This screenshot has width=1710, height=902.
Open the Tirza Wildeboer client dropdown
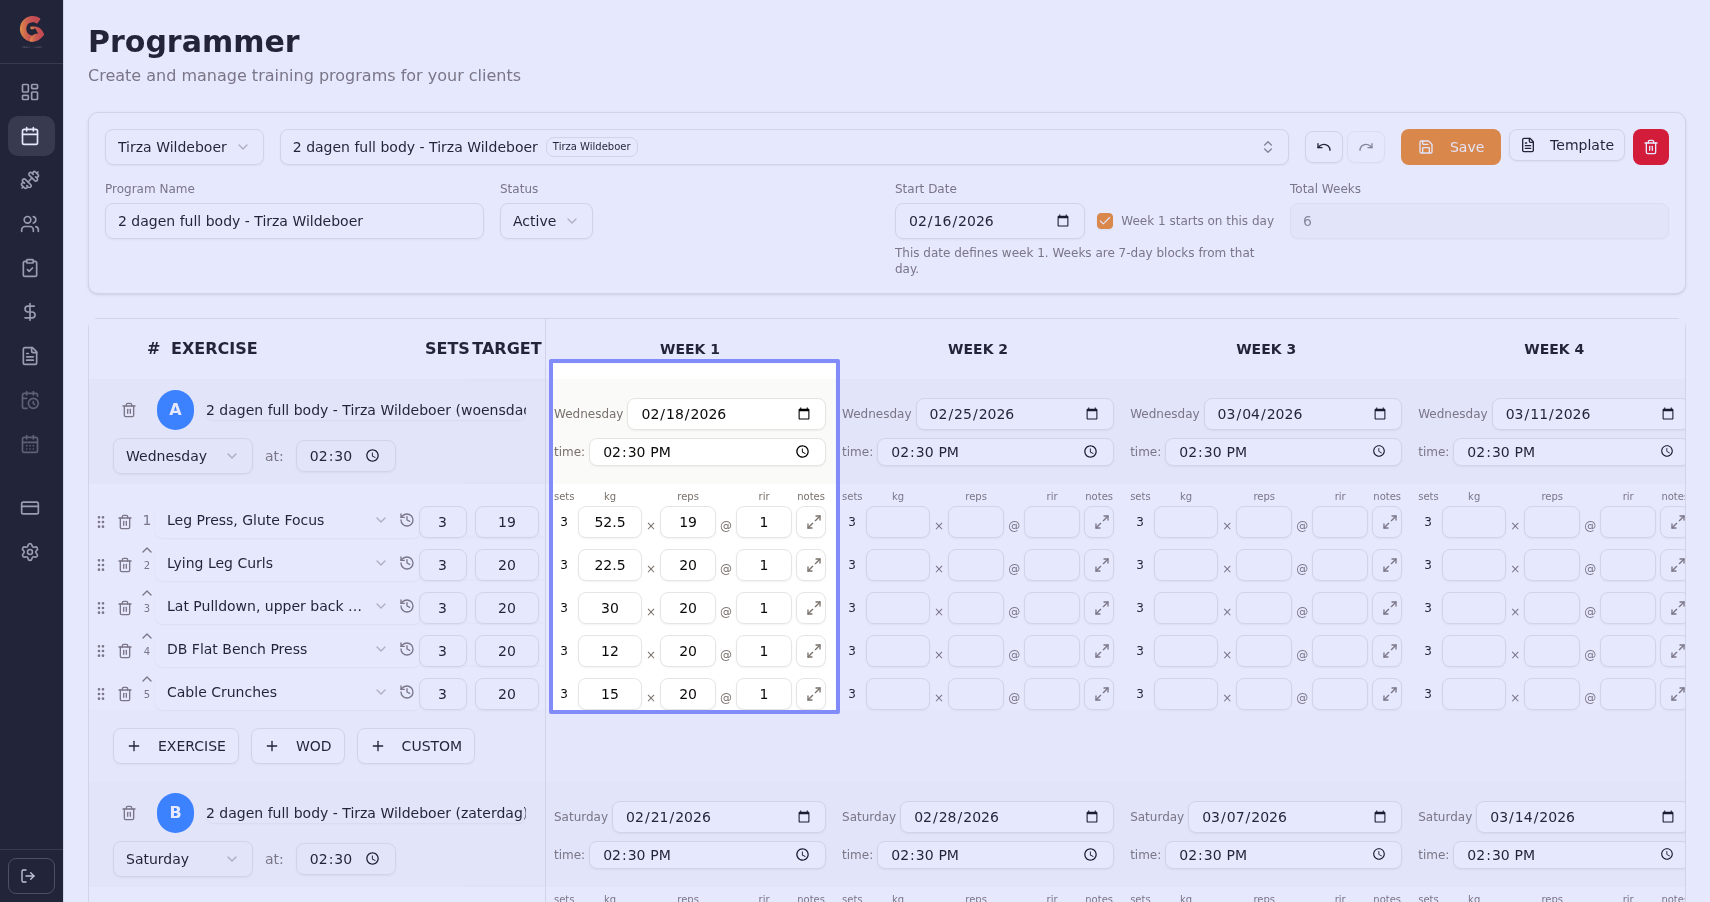(x=184, y=147)
